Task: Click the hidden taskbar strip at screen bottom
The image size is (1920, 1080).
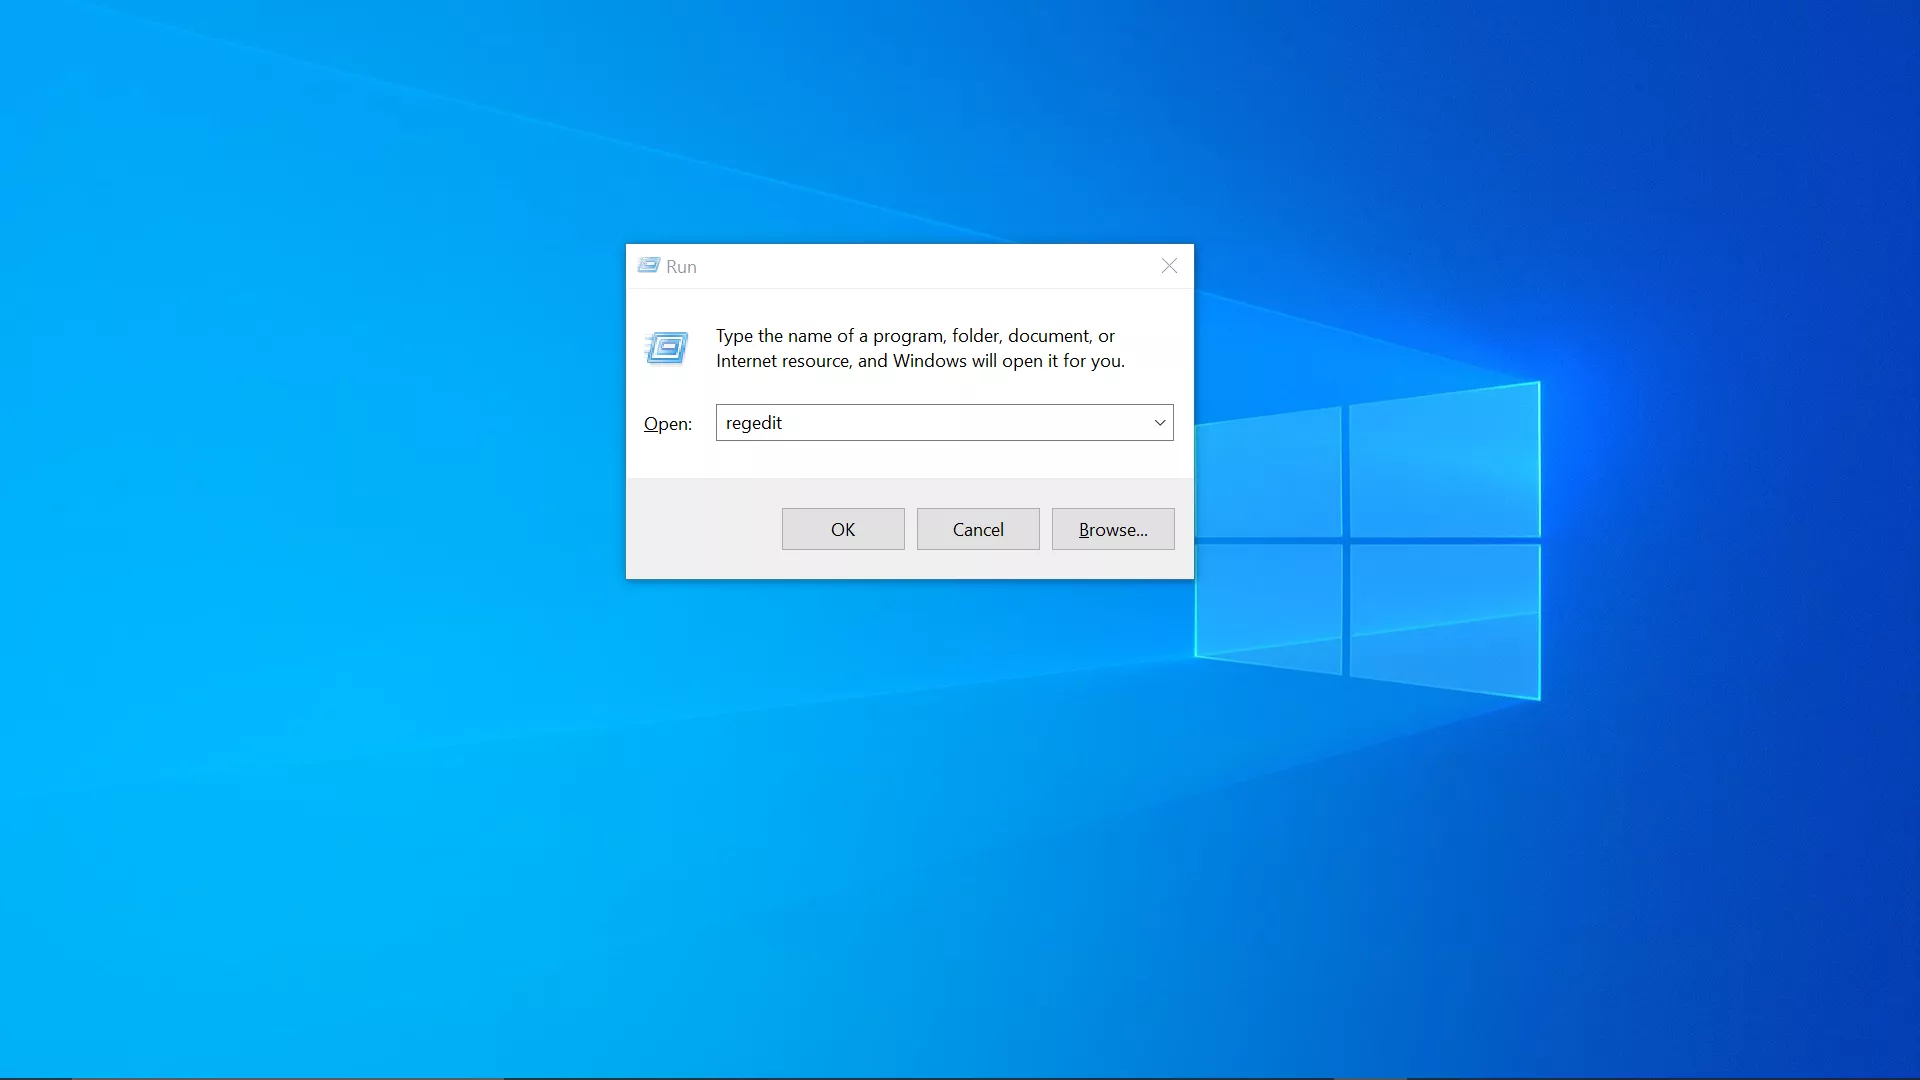Action: 960,1078
